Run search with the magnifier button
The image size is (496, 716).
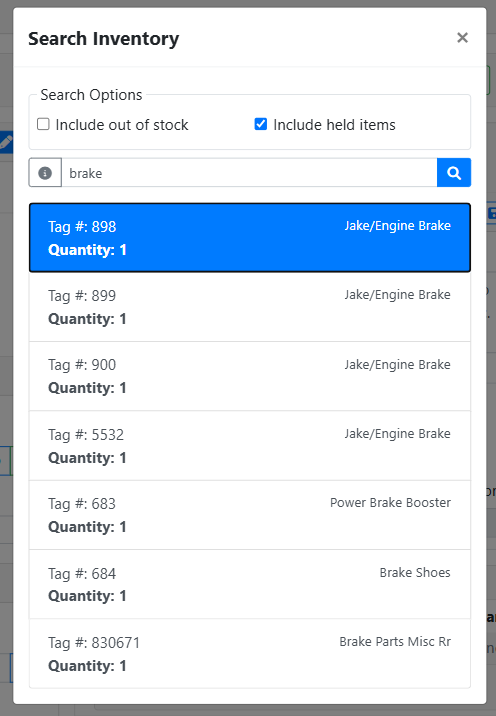pyautogui.click(x=454, y=173)
